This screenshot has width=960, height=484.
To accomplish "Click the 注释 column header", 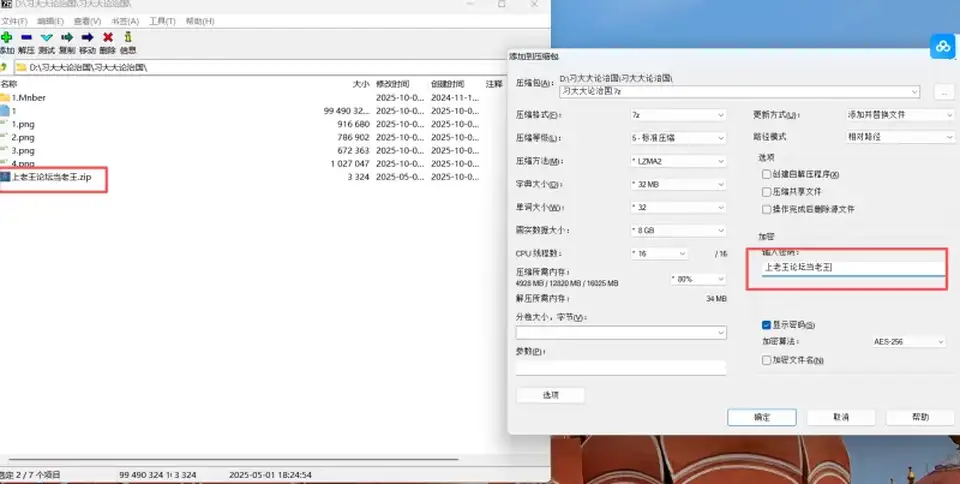I will pyautogui.click(x=494, y=84).
